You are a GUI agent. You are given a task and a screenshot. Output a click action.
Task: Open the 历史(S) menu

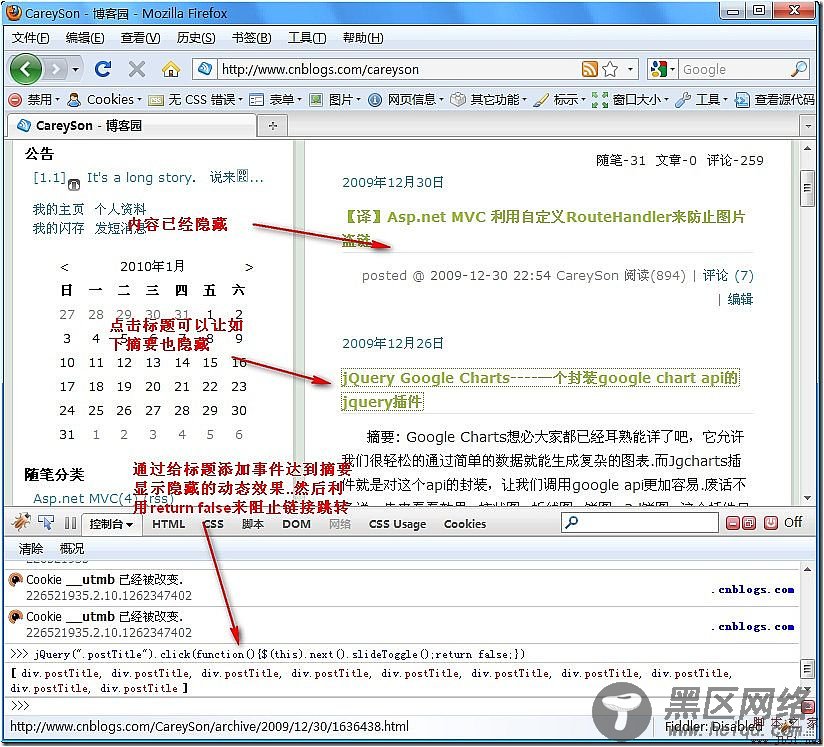click(196, 38)
